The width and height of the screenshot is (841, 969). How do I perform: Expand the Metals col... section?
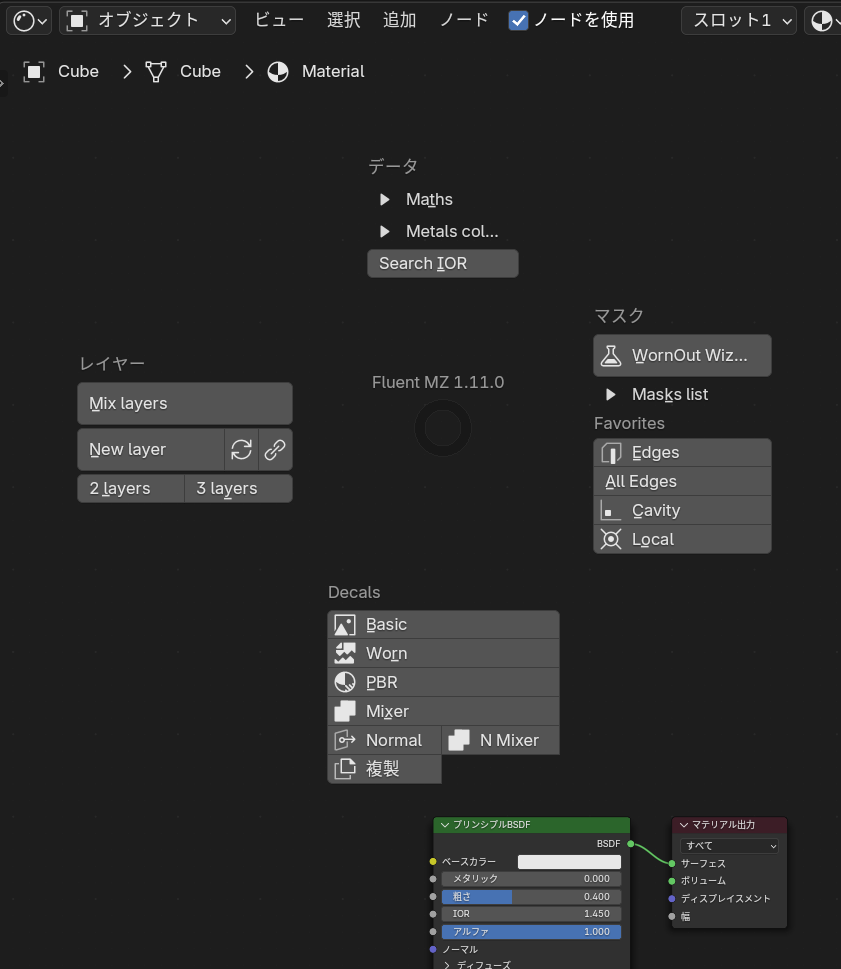coord(385,232)
